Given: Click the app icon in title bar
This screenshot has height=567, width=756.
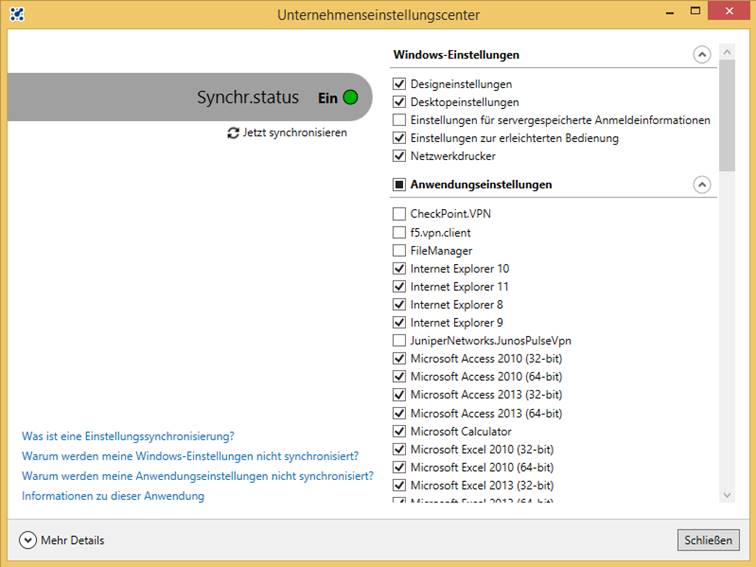Looking at the screenshot, I should pyautogui.click(x=17, y=15).
